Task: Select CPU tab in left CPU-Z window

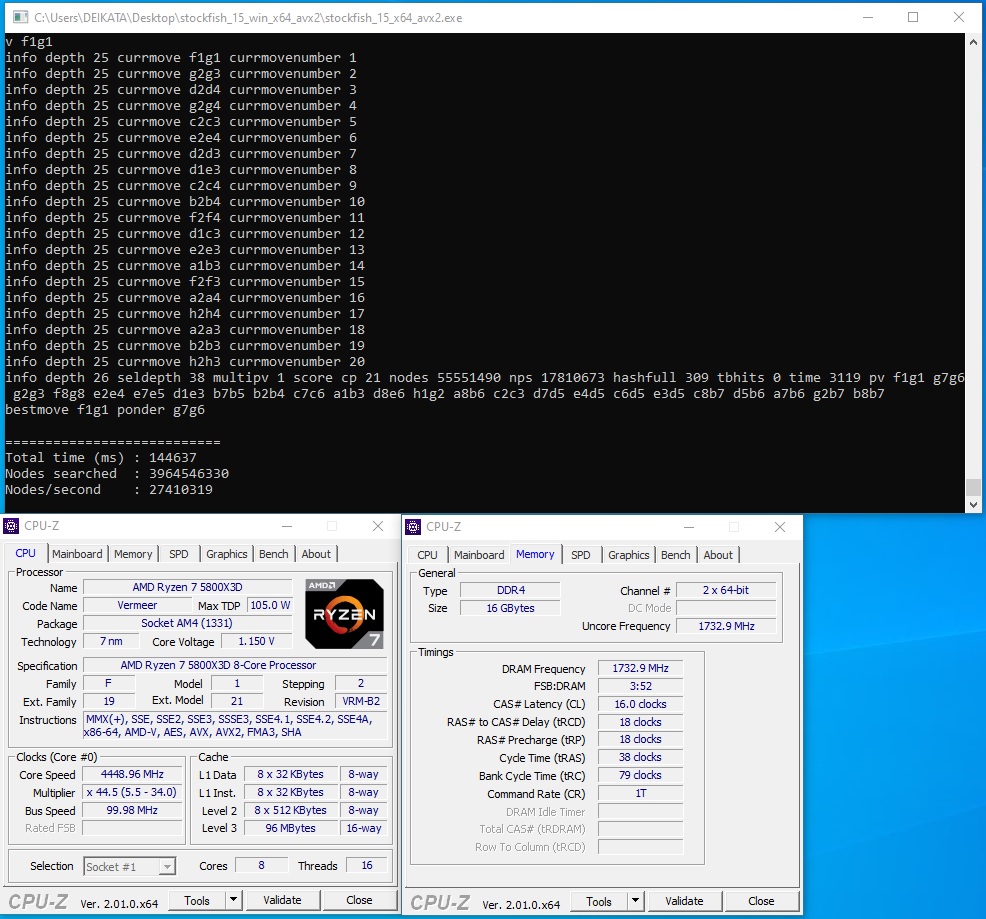Action: 25,554
